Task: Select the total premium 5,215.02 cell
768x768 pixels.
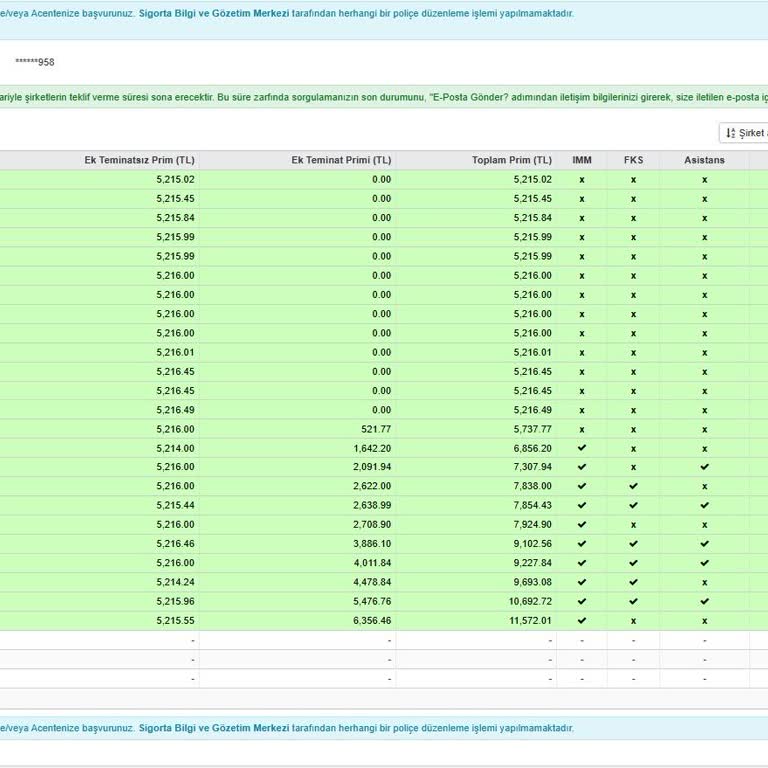Action: 476,180
